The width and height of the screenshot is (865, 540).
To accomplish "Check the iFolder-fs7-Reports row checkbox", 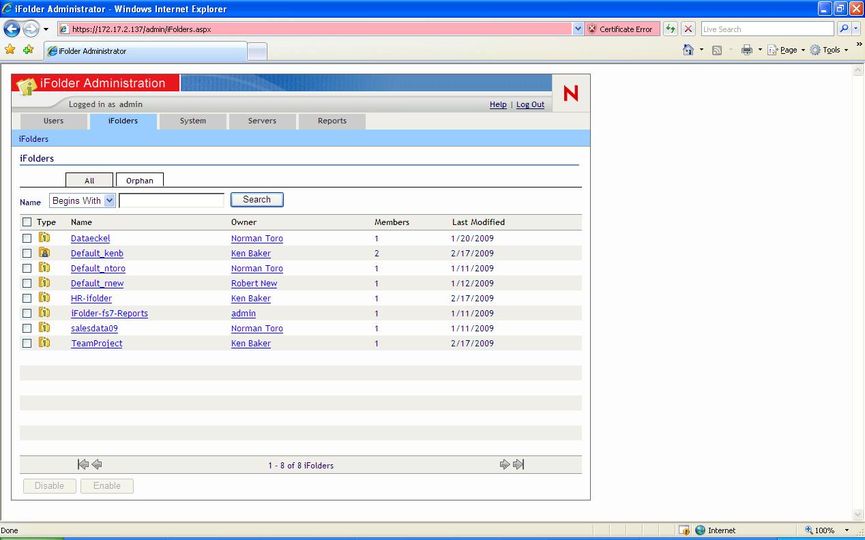I will 26,313.
